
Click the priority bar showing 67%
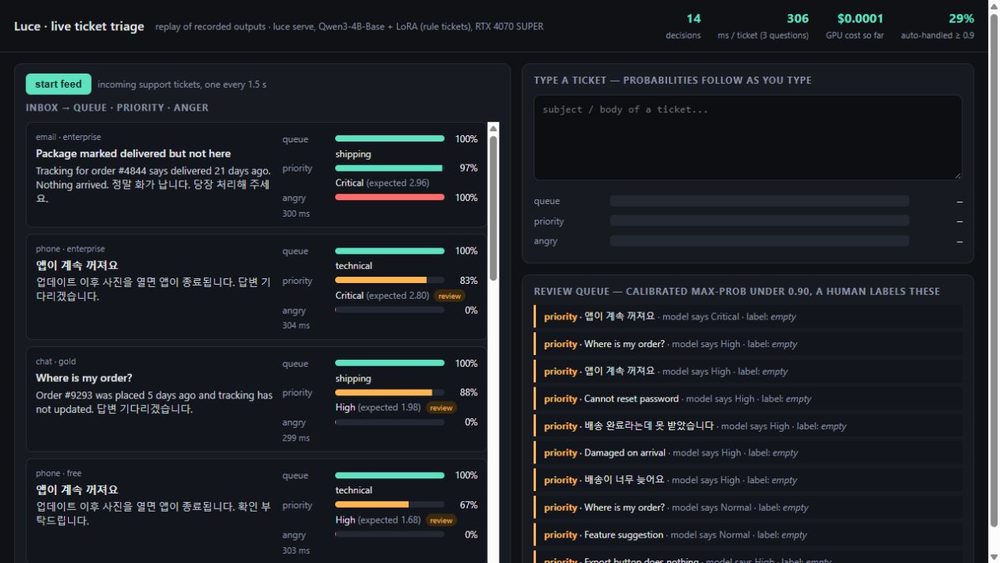(390, 505)
